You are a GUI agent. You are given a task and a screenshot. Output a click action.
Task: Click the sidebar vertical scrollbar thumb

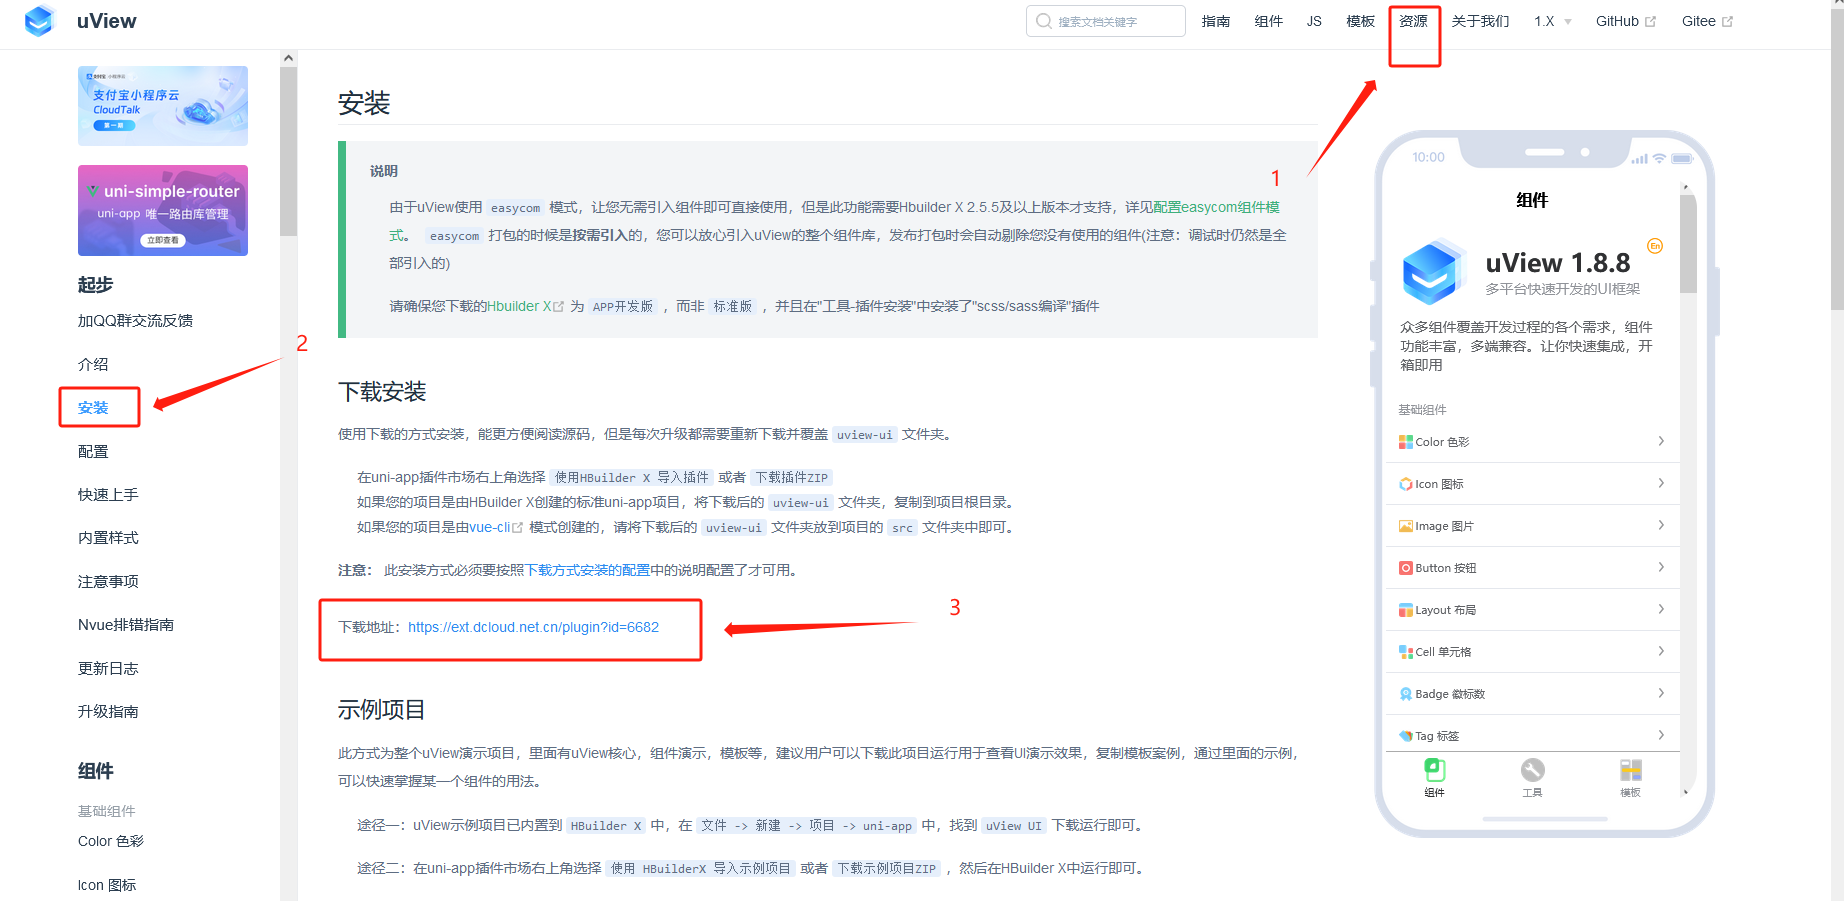[289, 151]
